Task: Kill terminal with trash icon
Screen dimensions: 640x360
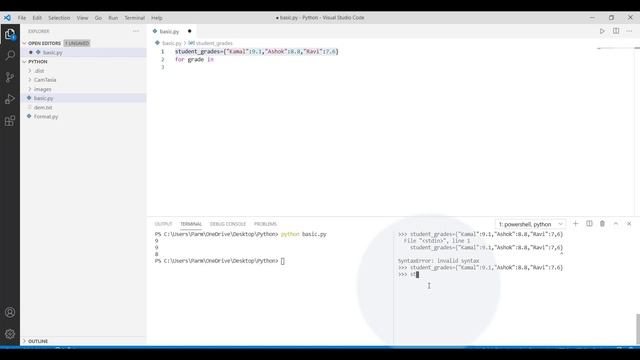Action: click(x=602, y=224)
